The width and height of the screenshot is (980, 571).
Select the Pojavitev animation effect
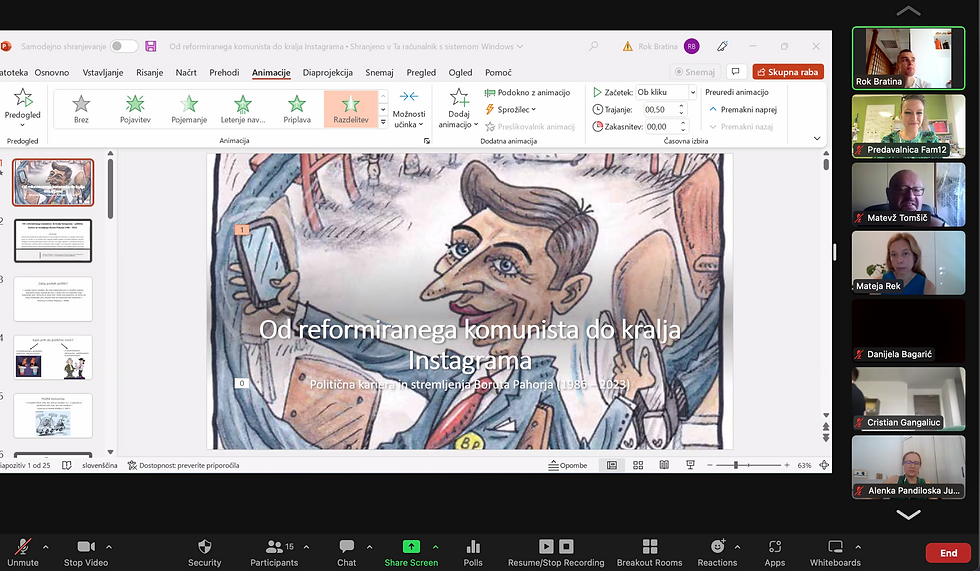135,109
